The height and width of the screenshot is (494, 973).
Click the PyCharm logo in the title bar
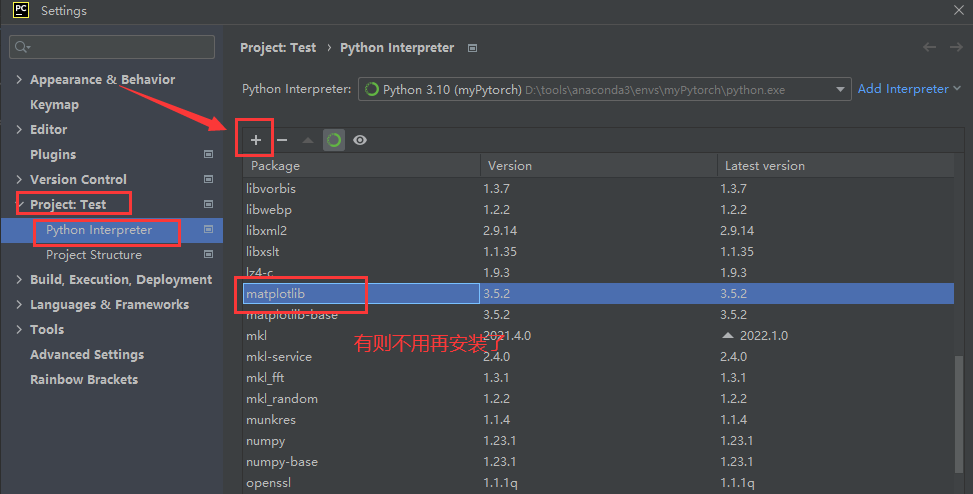20,10
